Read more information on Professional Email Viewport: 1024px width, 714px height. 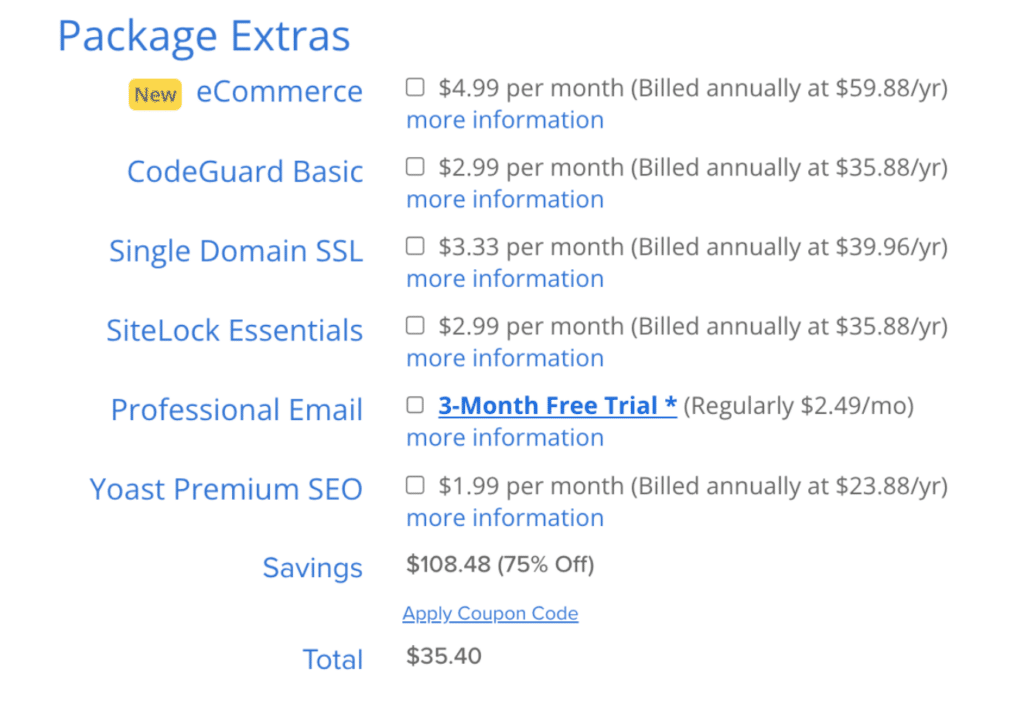pyautogui.click(x=504, y=437)
